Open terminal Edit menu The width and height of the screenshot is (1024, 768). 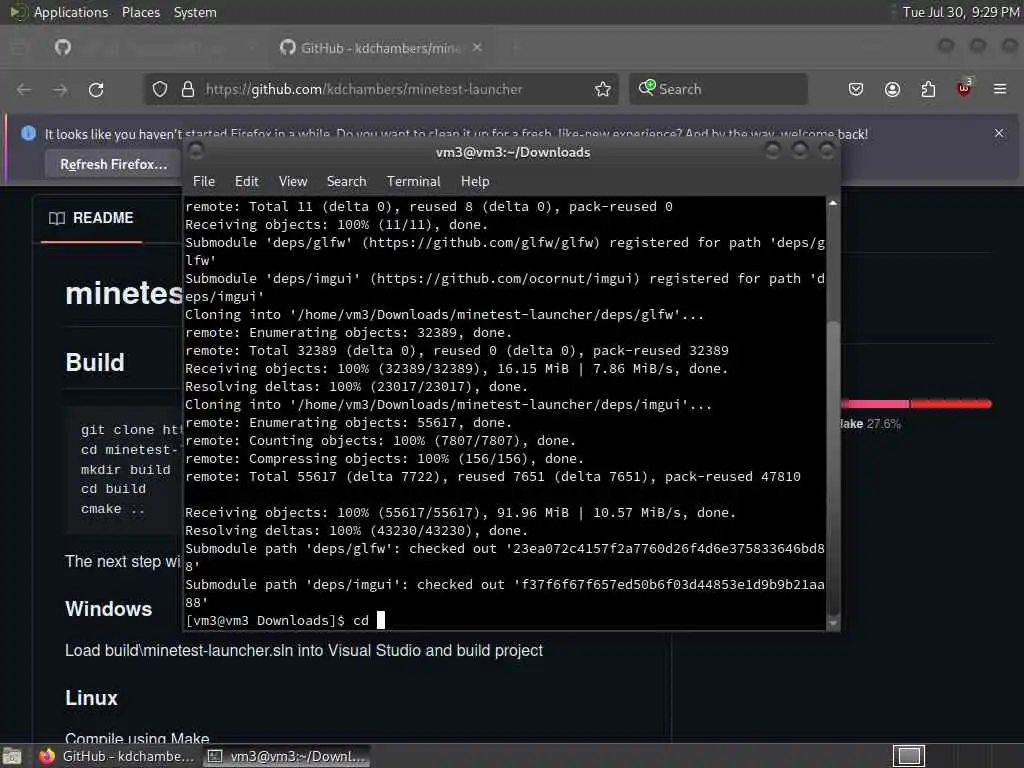(x=246, y=182)
